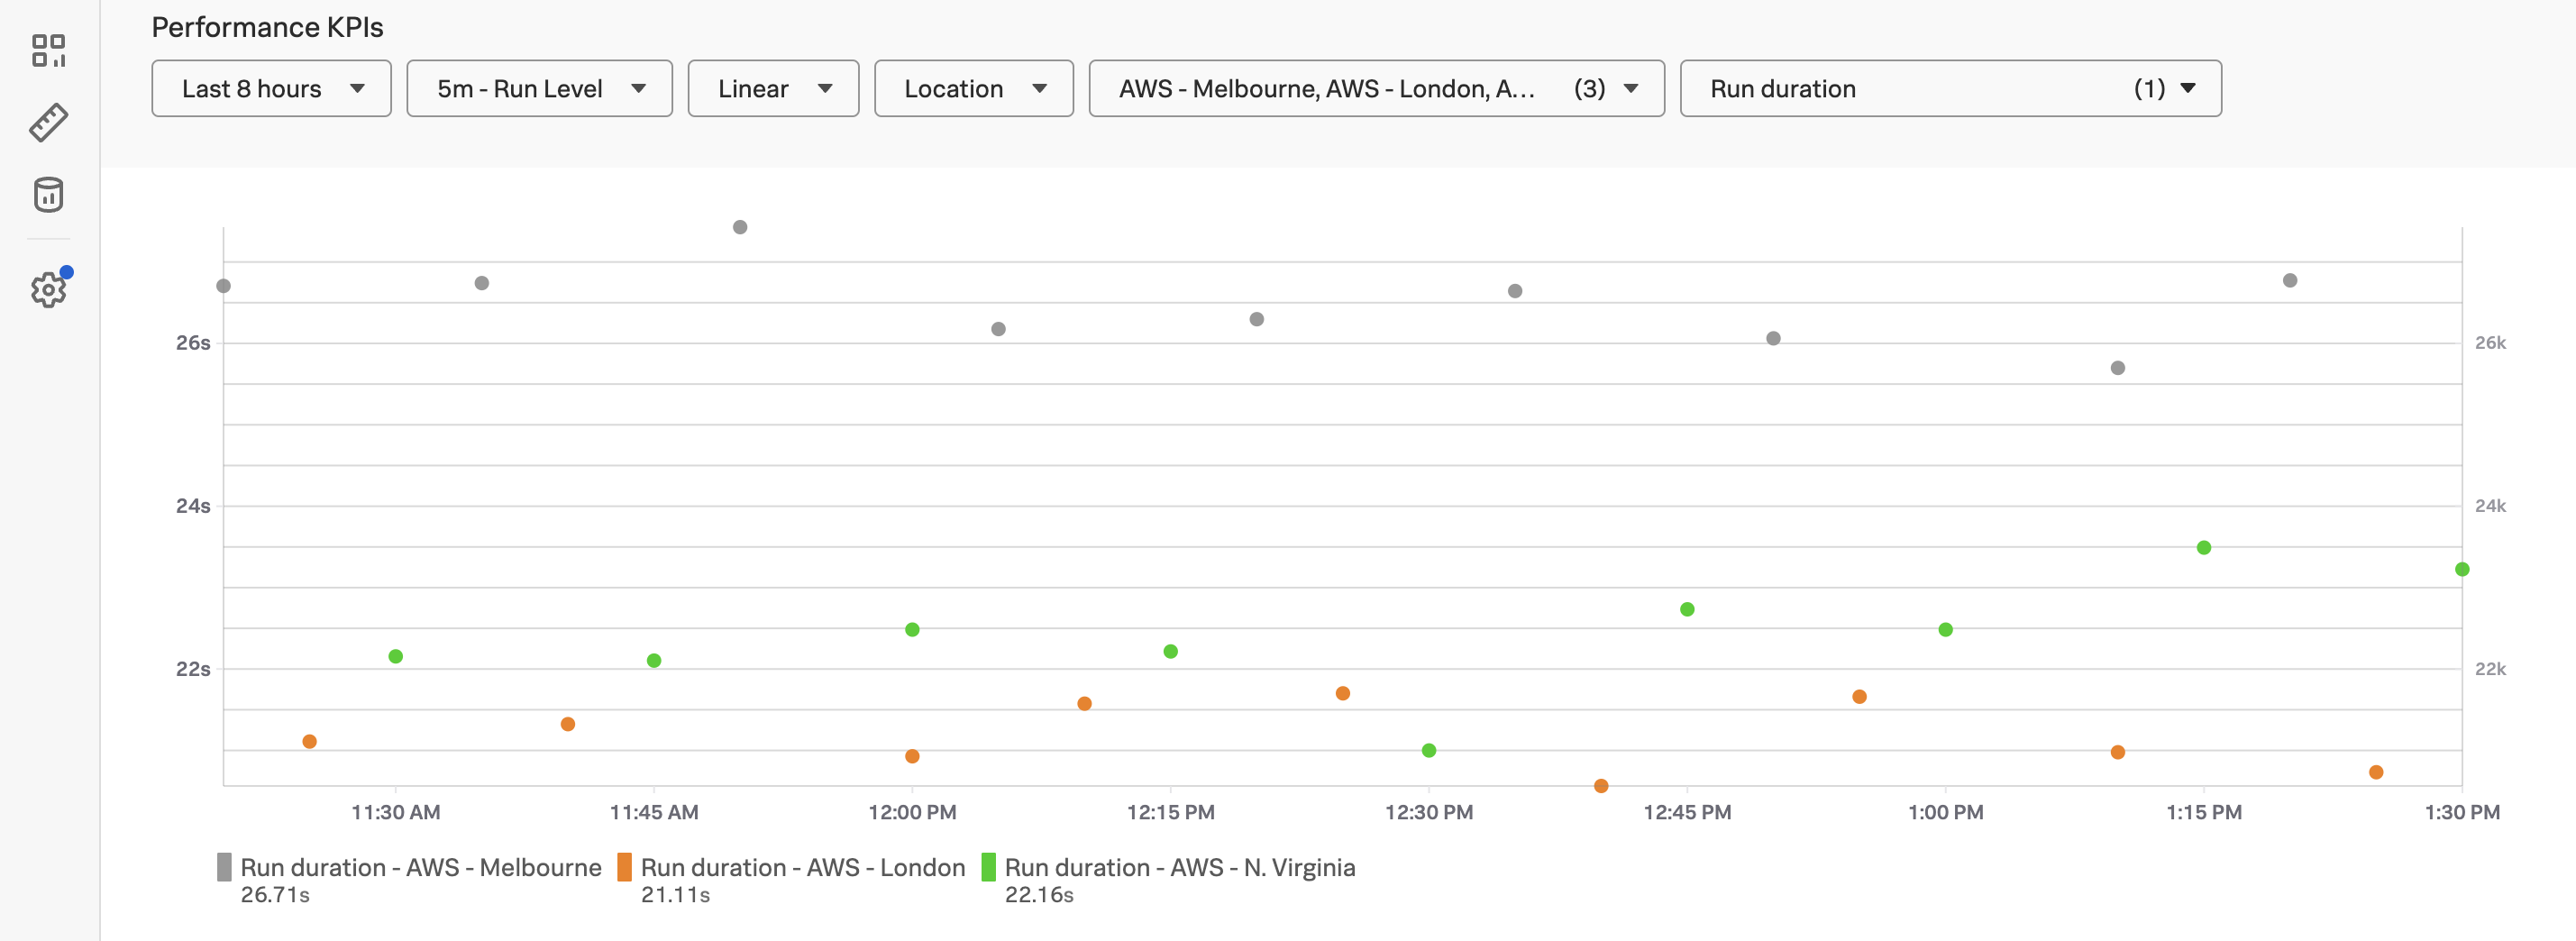This screenshot has height=941, width=2576.
Task: Click the green N. Virginia legend color swatch
Action: (x=988, y=867)
